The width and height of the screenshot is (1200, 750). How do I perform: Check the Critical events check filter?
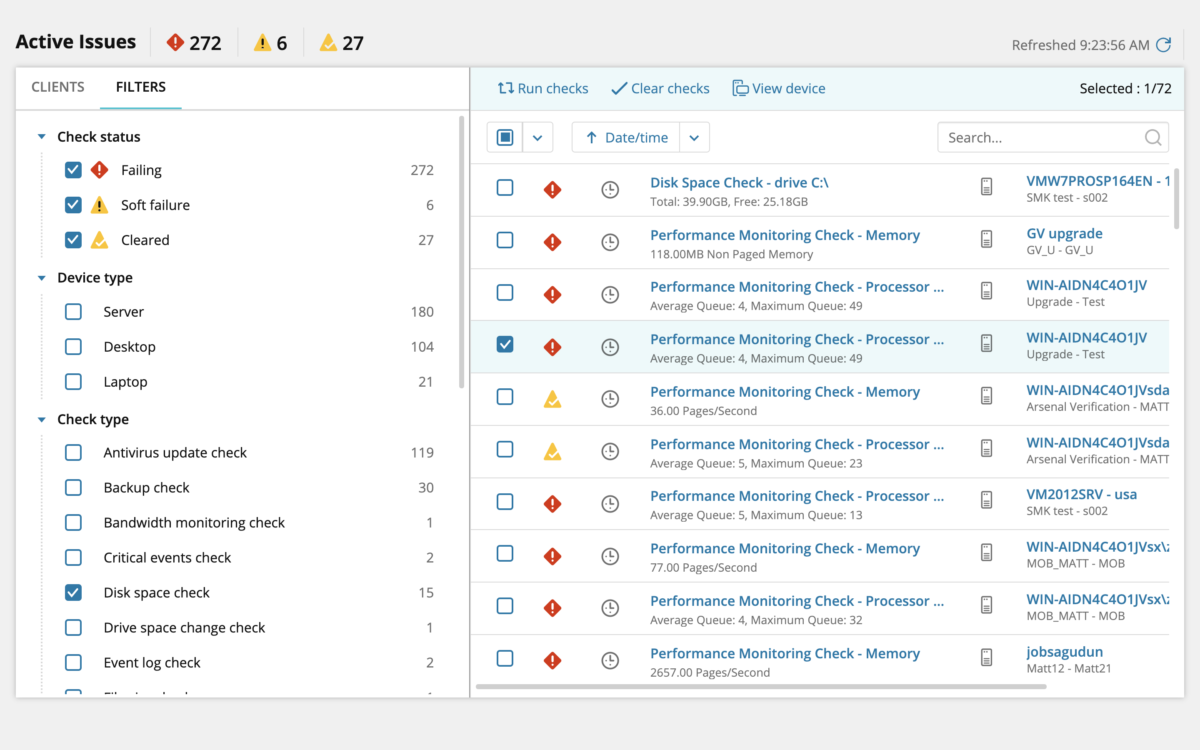(73, 558)
